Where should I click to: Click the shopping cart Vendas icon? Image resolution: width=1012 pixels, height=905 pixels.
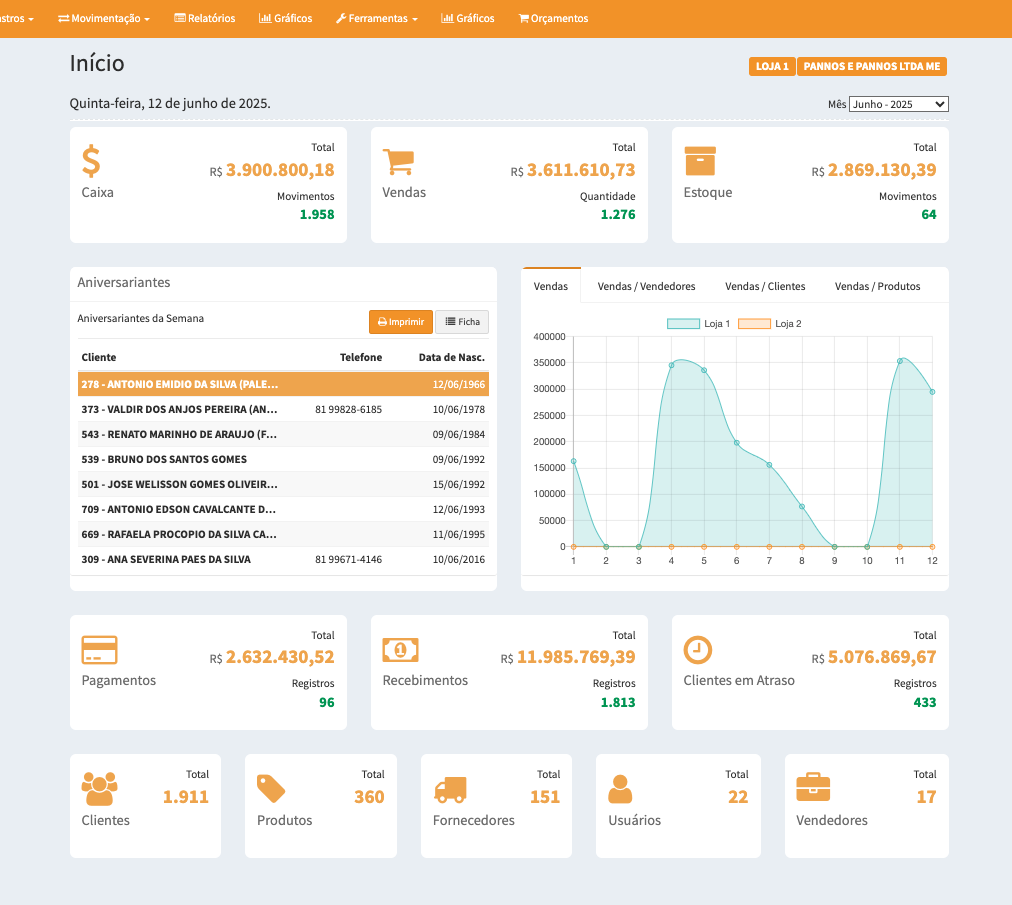point(398,162)
